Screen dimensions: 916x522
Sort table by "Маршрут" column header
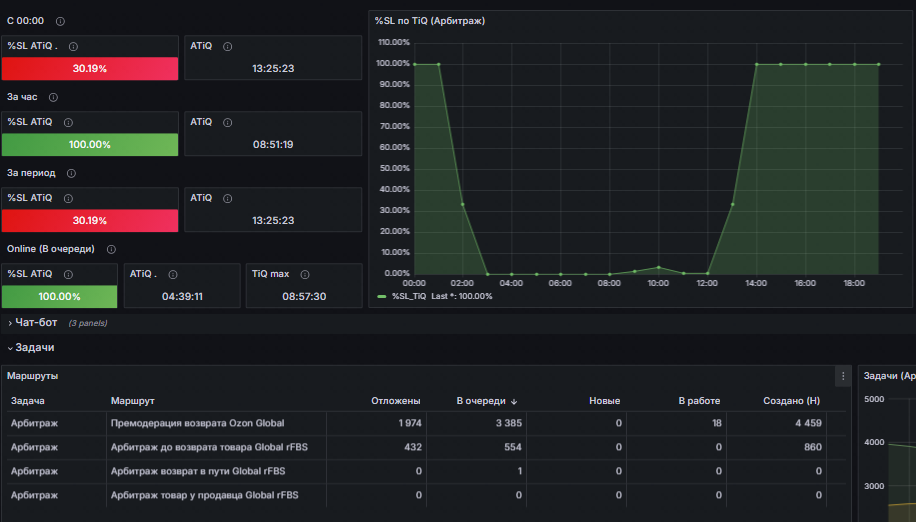point(133,401)
